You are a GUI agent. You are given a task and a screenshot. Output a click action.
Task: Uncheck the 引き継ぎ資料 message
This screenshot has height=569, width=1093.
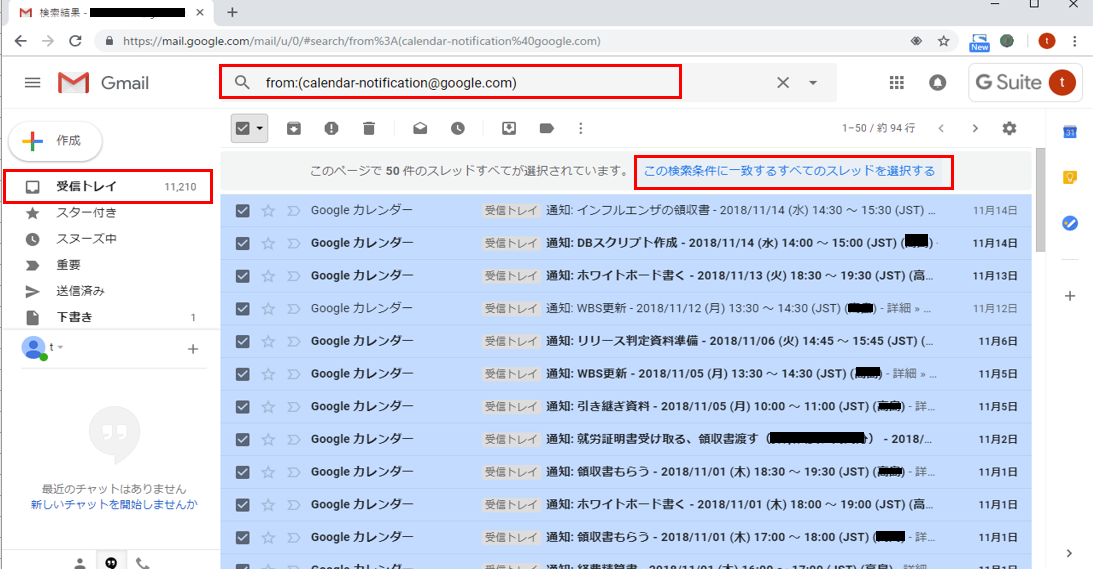click(x=243, y=407)
